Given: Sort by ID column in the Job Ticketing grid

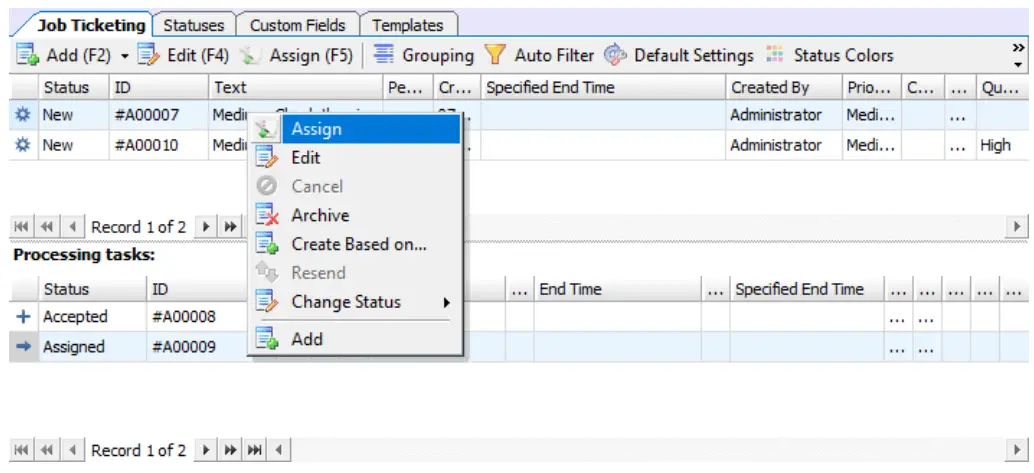Looking at the screenshot, I should coord(159,88).
